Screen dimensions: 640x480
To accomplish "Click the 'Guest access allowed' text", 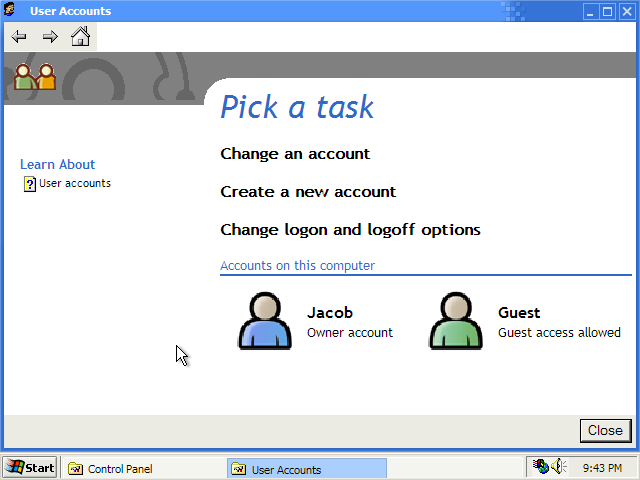I will (x=559, y=333).
